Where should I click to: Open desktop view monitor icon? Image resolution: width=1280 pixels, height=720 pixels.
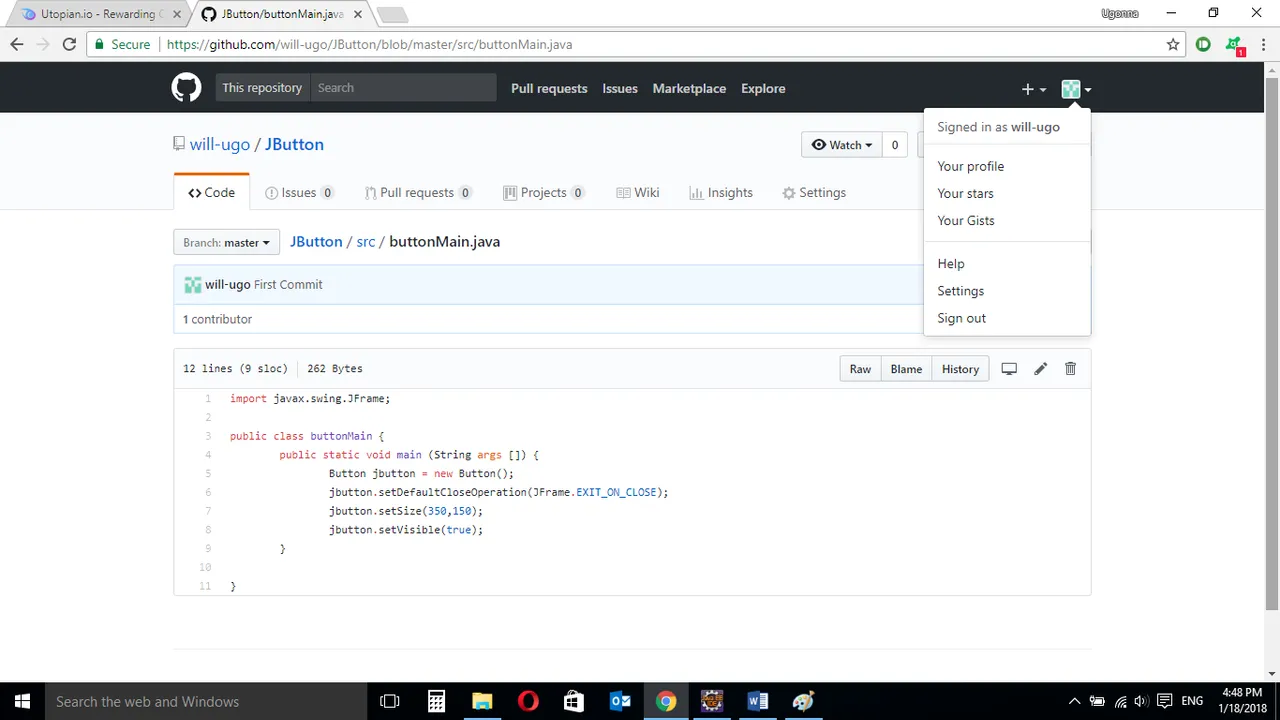click(1009, 369)
